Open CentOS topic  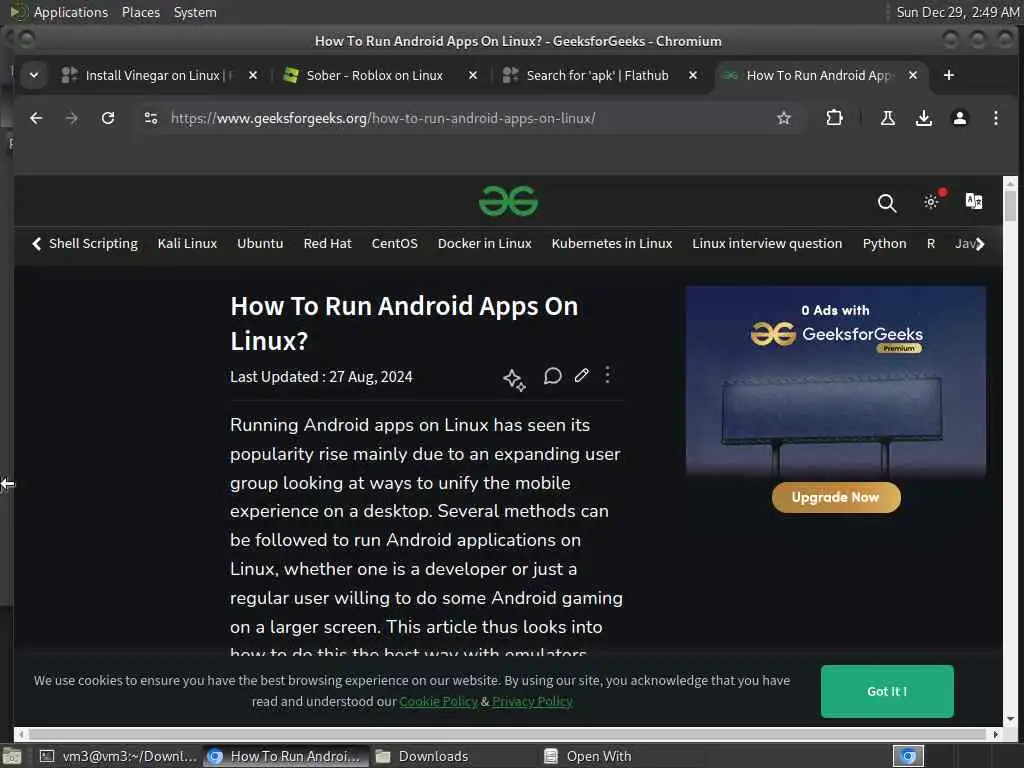(394, 244)
